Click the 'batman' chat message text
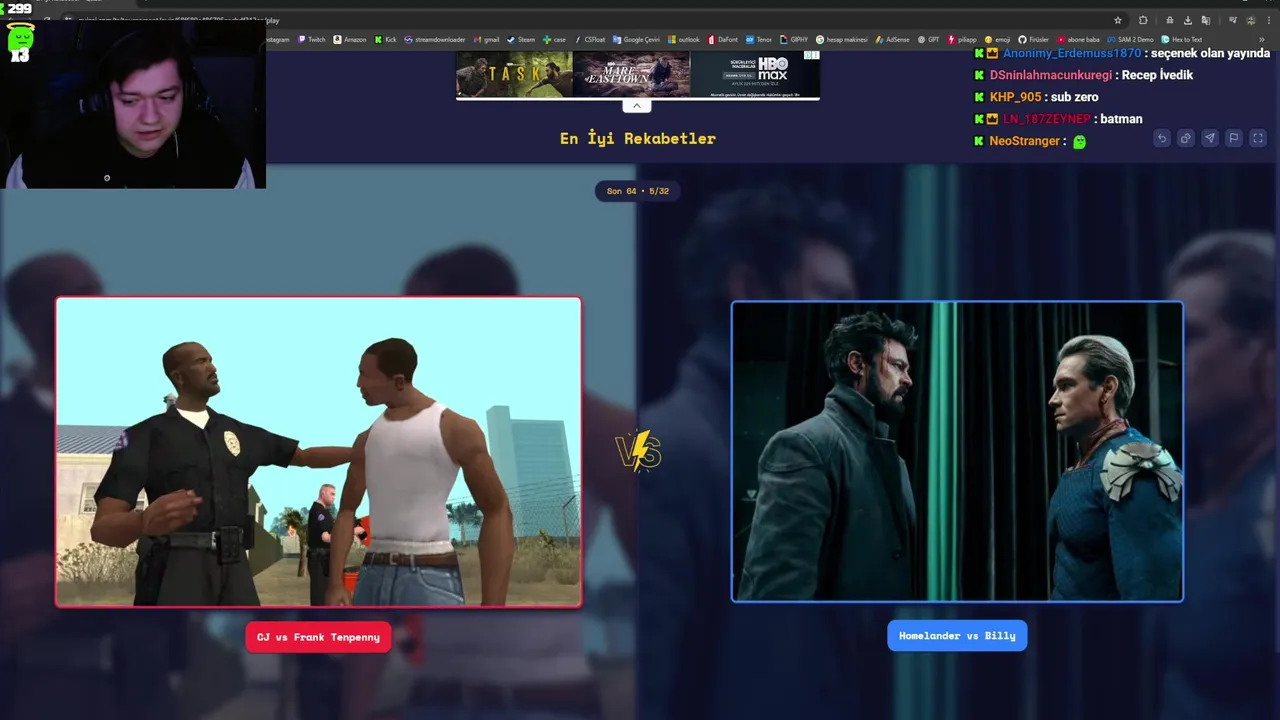 tap(1121, 119)
